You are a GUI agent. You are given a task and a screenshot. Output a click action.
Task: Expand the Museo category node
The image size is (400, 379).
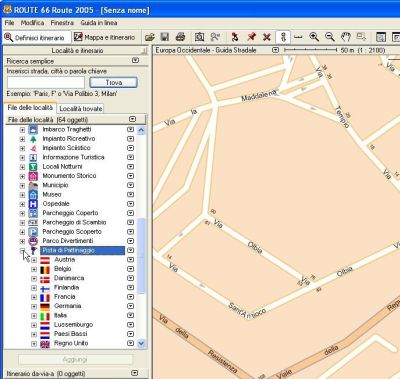[x=22, y=194]
